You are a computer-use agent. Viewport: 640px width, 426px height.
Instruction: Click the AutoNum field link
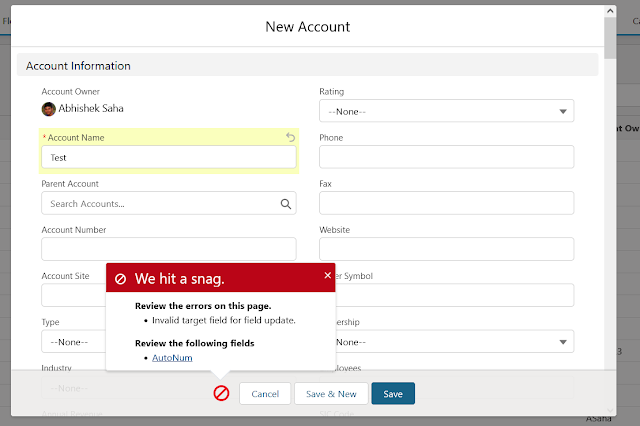172,358
